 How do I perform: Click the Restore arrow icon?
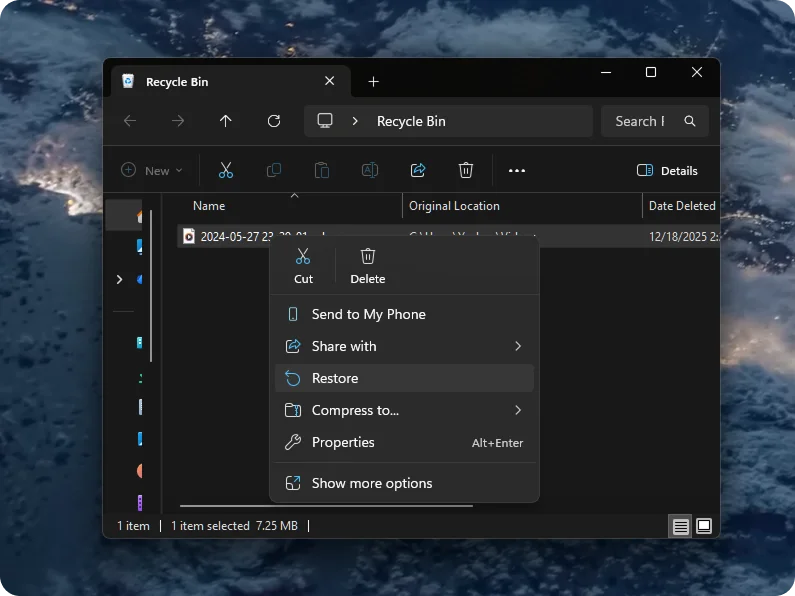click(x=293, y=378)
